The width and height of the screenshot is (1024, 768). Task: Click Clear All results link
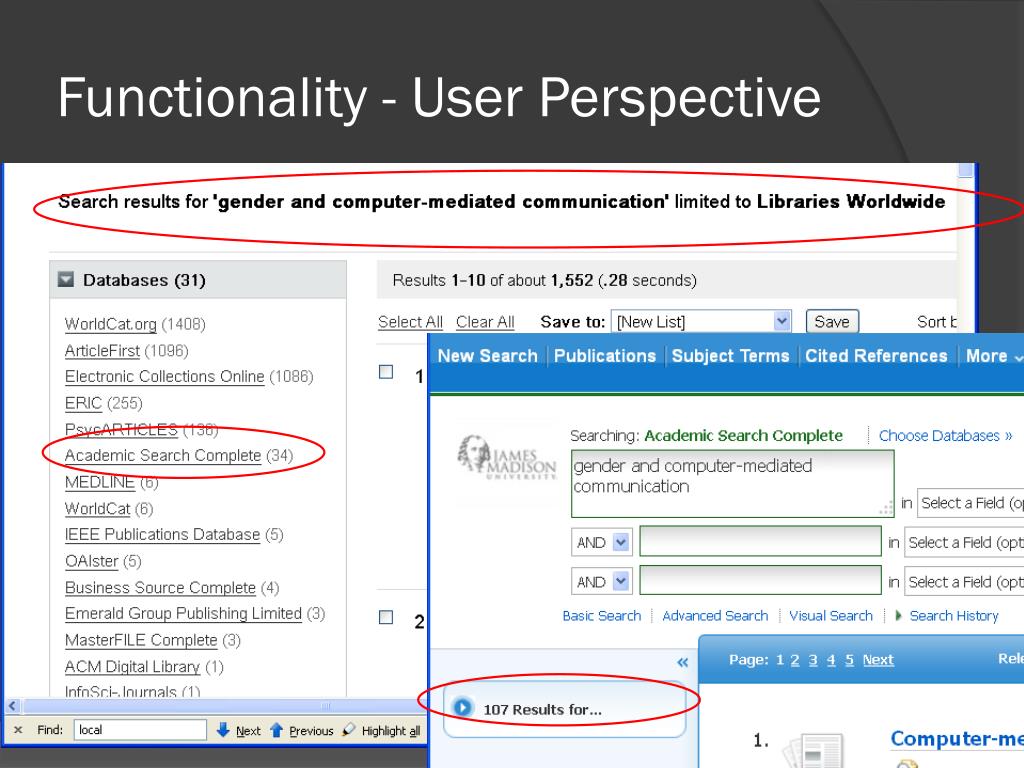pyautogui.click(x=485, y=322)
